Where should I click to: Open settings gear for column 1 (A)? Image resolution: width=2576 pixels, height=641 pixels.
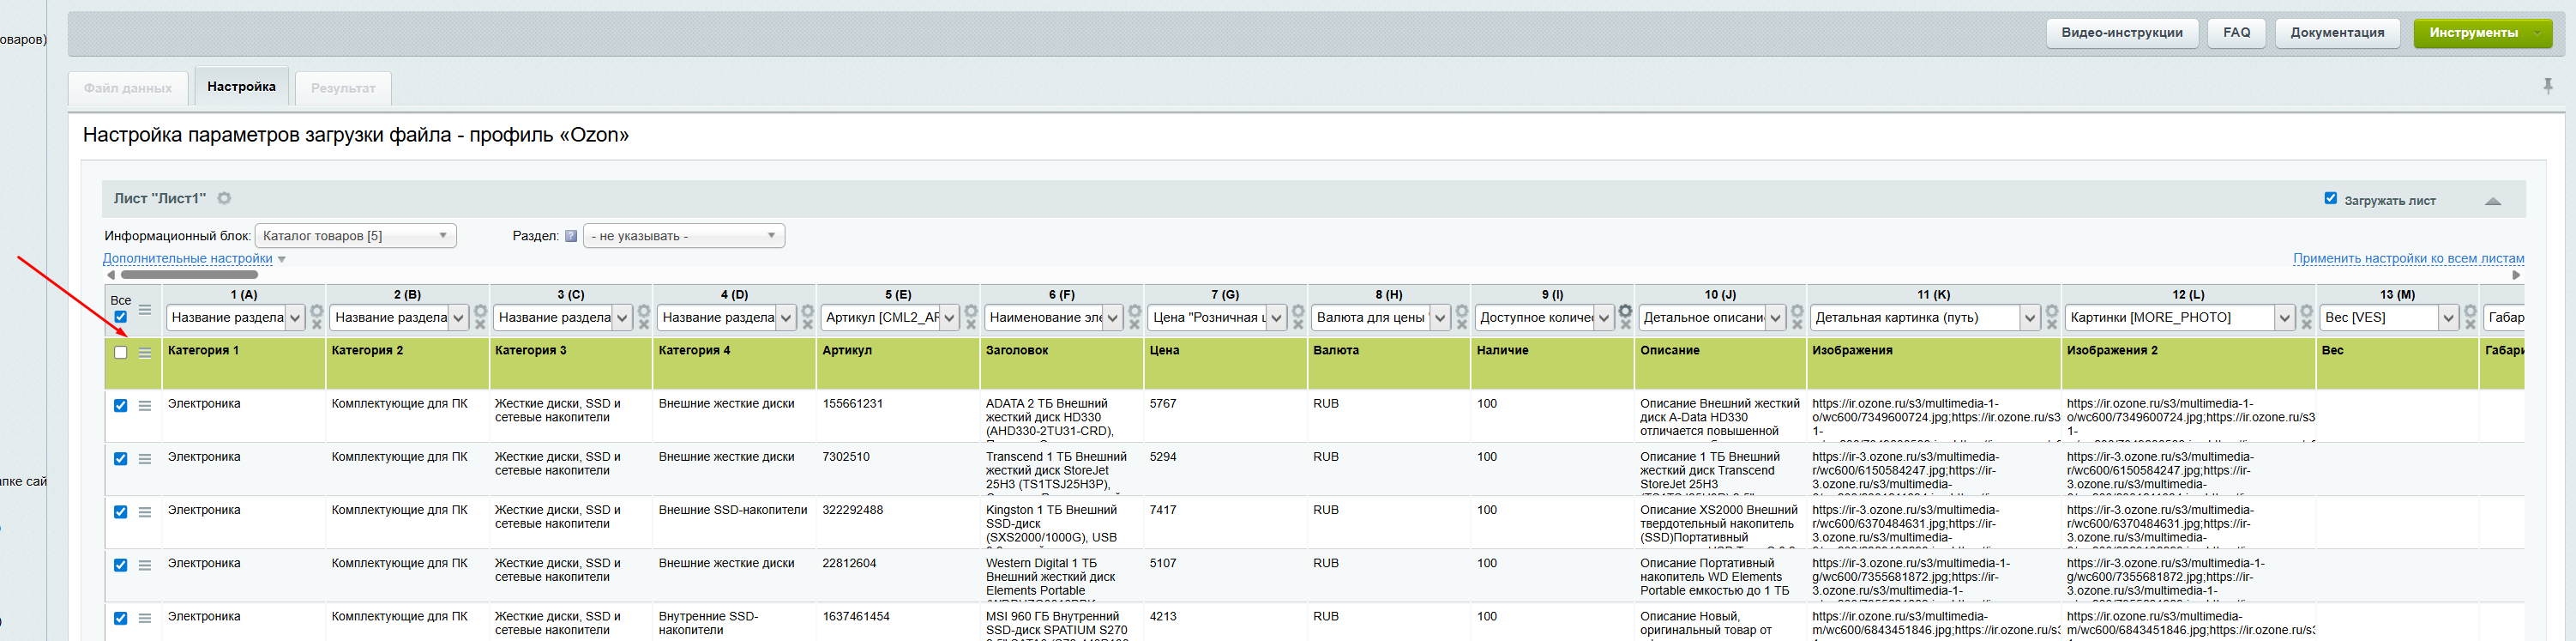317,310
